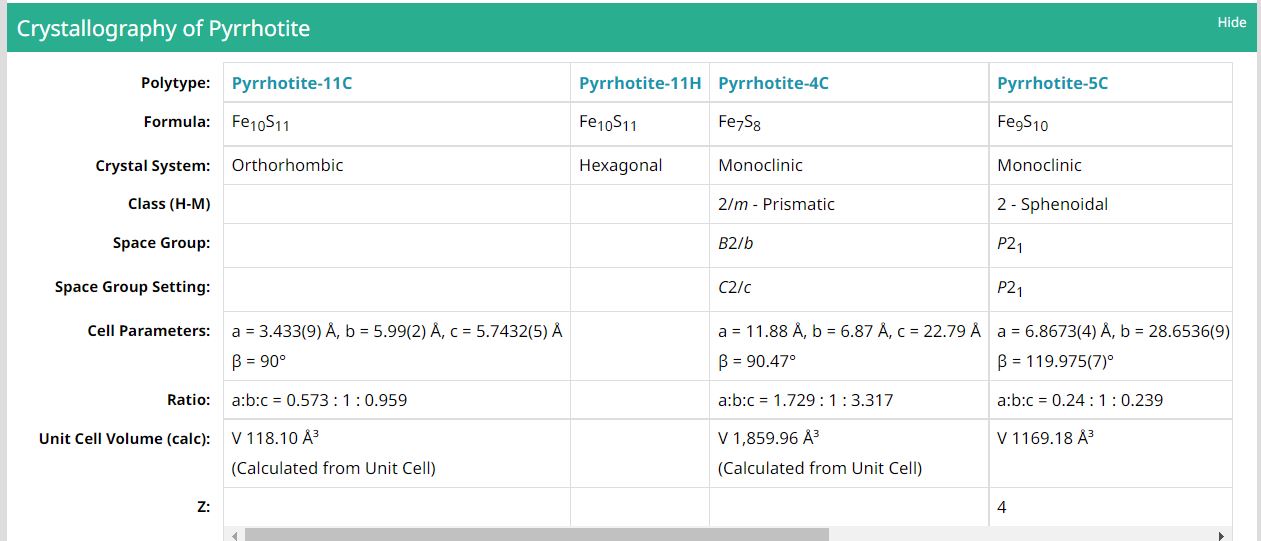Click the Fe7S8 formula cell
Viewport: 1261px width, 541px height.
pyautogui.click(x=849, y=123)
